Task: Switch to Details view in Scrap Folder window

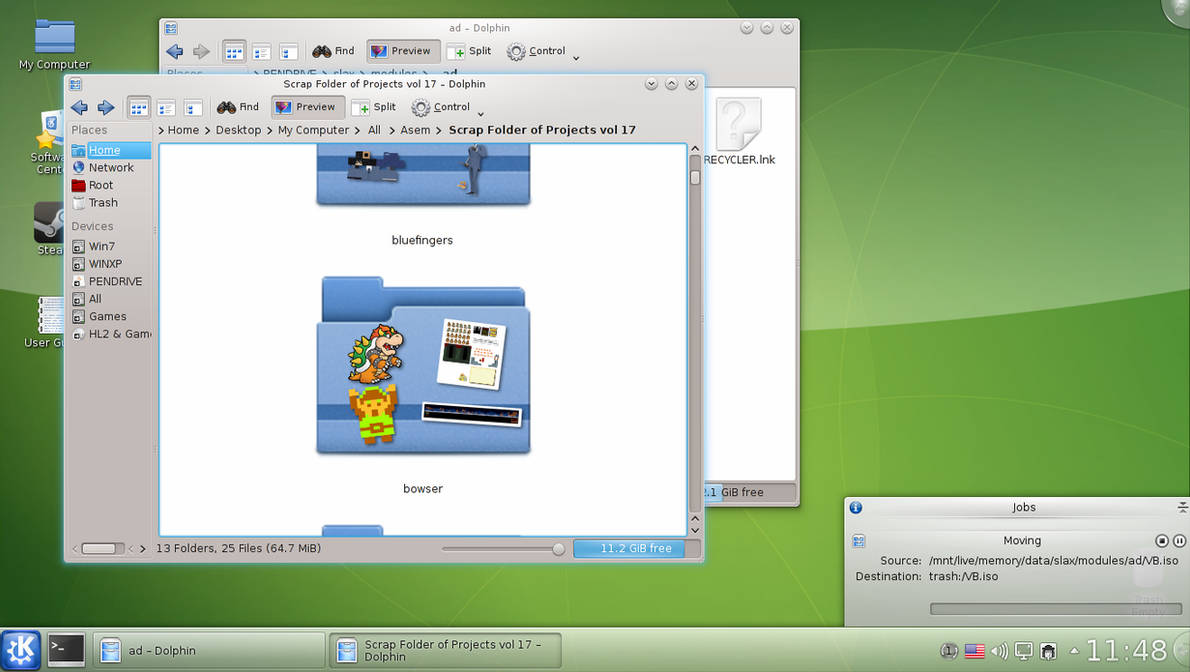Action: 193,108
